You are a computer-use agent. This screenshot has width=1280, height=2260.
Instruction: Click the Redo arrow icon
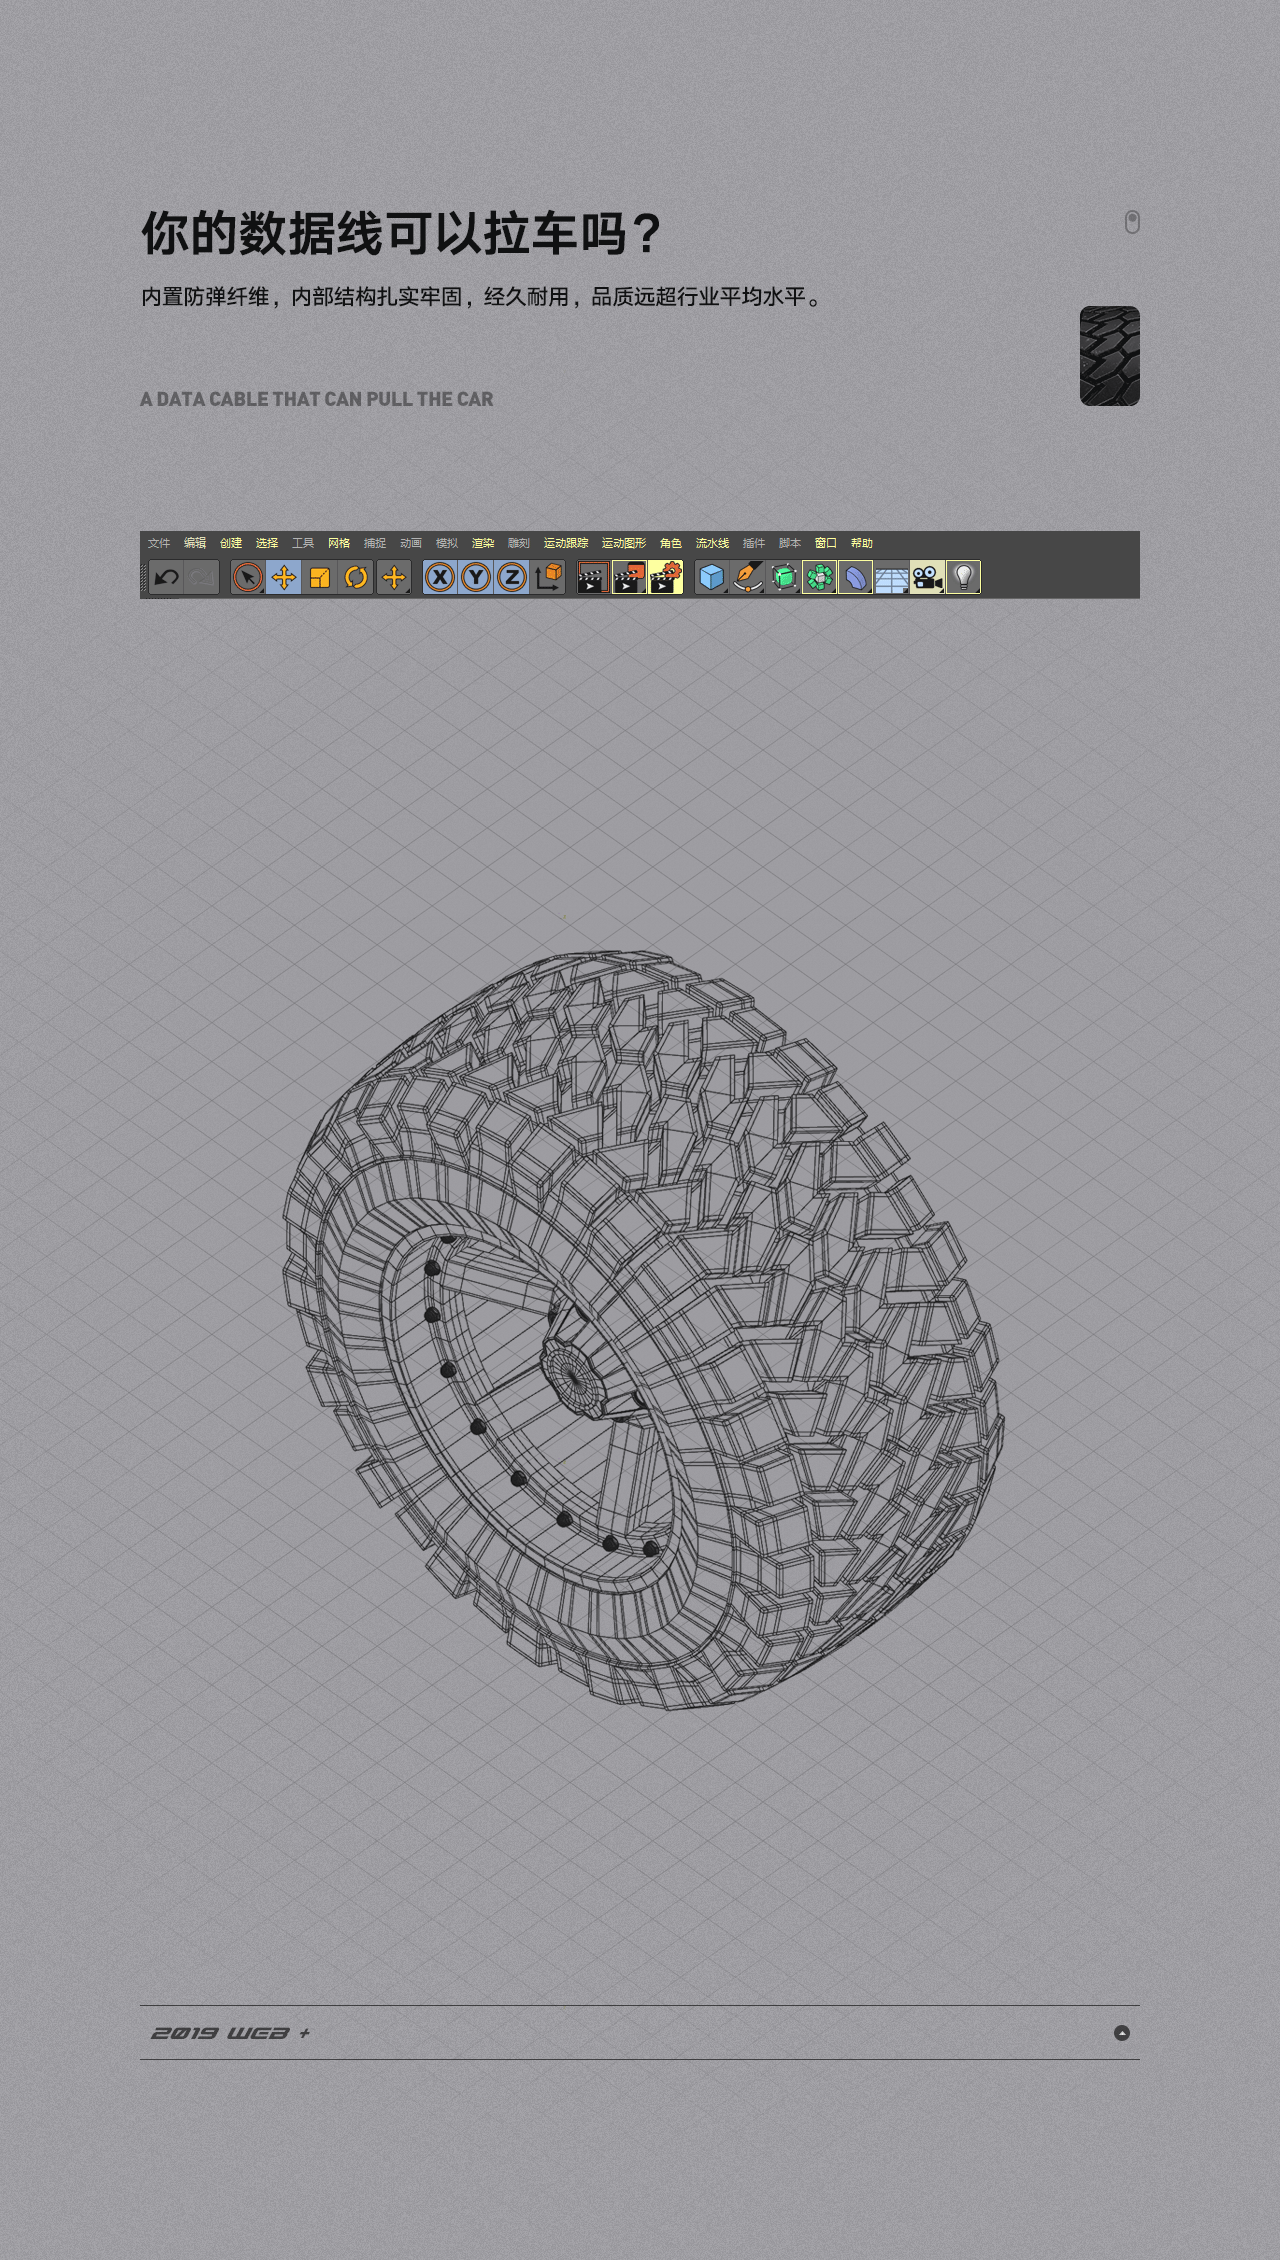[x=202, y=578]
